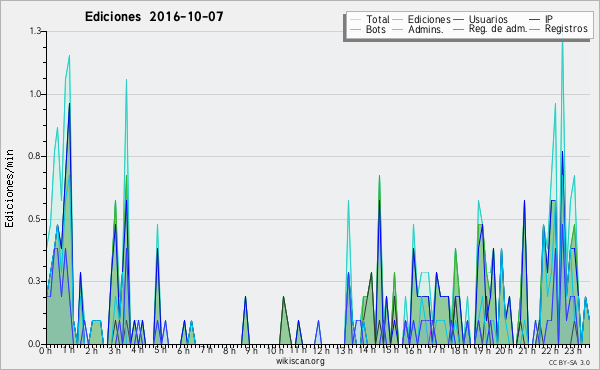Click the 'Ediciones/min' y-axis label
Screen dimensions: 600x370
click(x=9, y=188)
